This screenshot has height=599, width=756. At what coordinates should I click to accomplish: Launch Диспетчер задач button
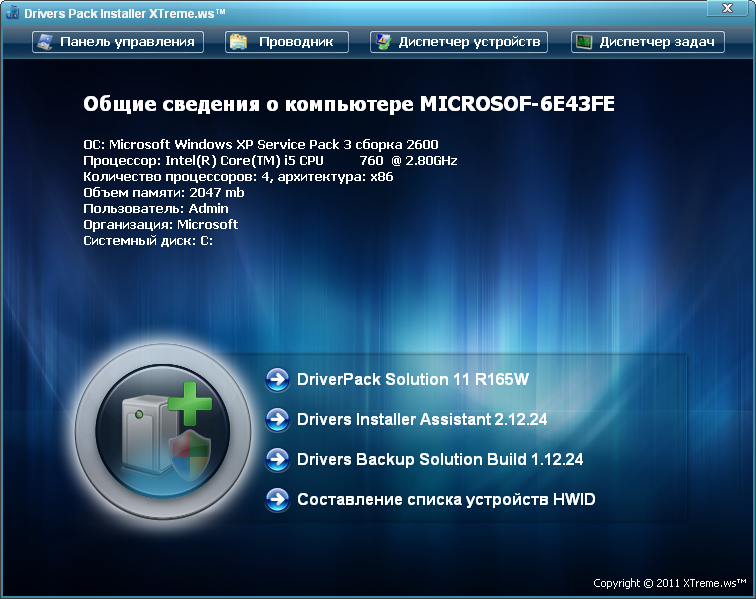(x=648, y=42)
